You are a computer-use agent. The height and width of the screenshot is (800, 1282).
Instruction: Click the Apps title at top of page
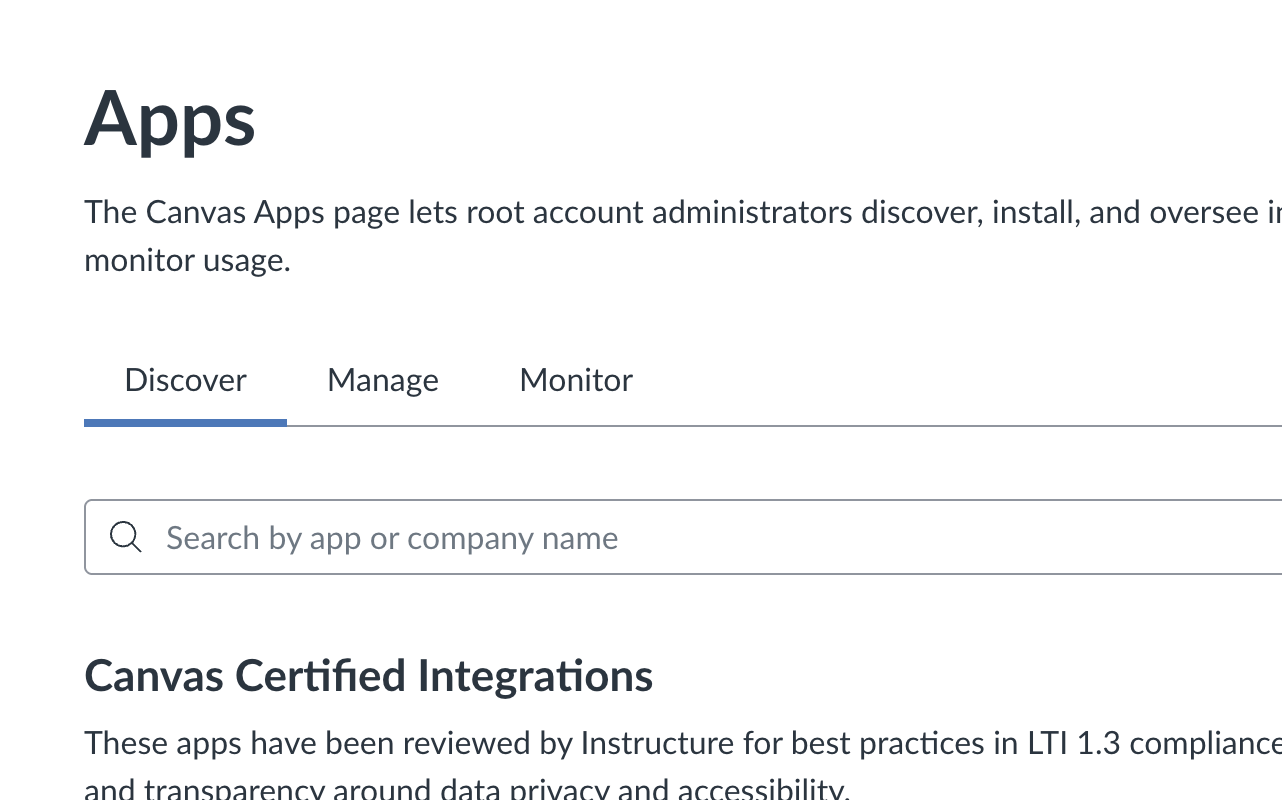pos(169,120)
